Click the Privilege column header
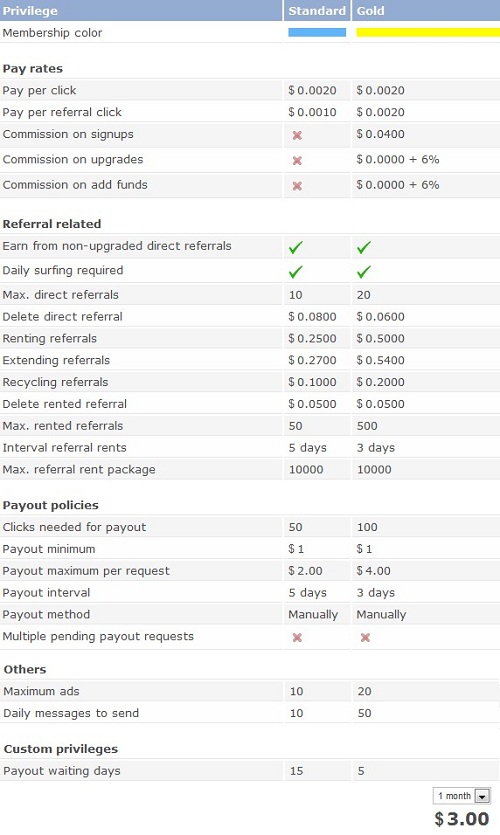500x835 pixels. (x=30, y=11)
